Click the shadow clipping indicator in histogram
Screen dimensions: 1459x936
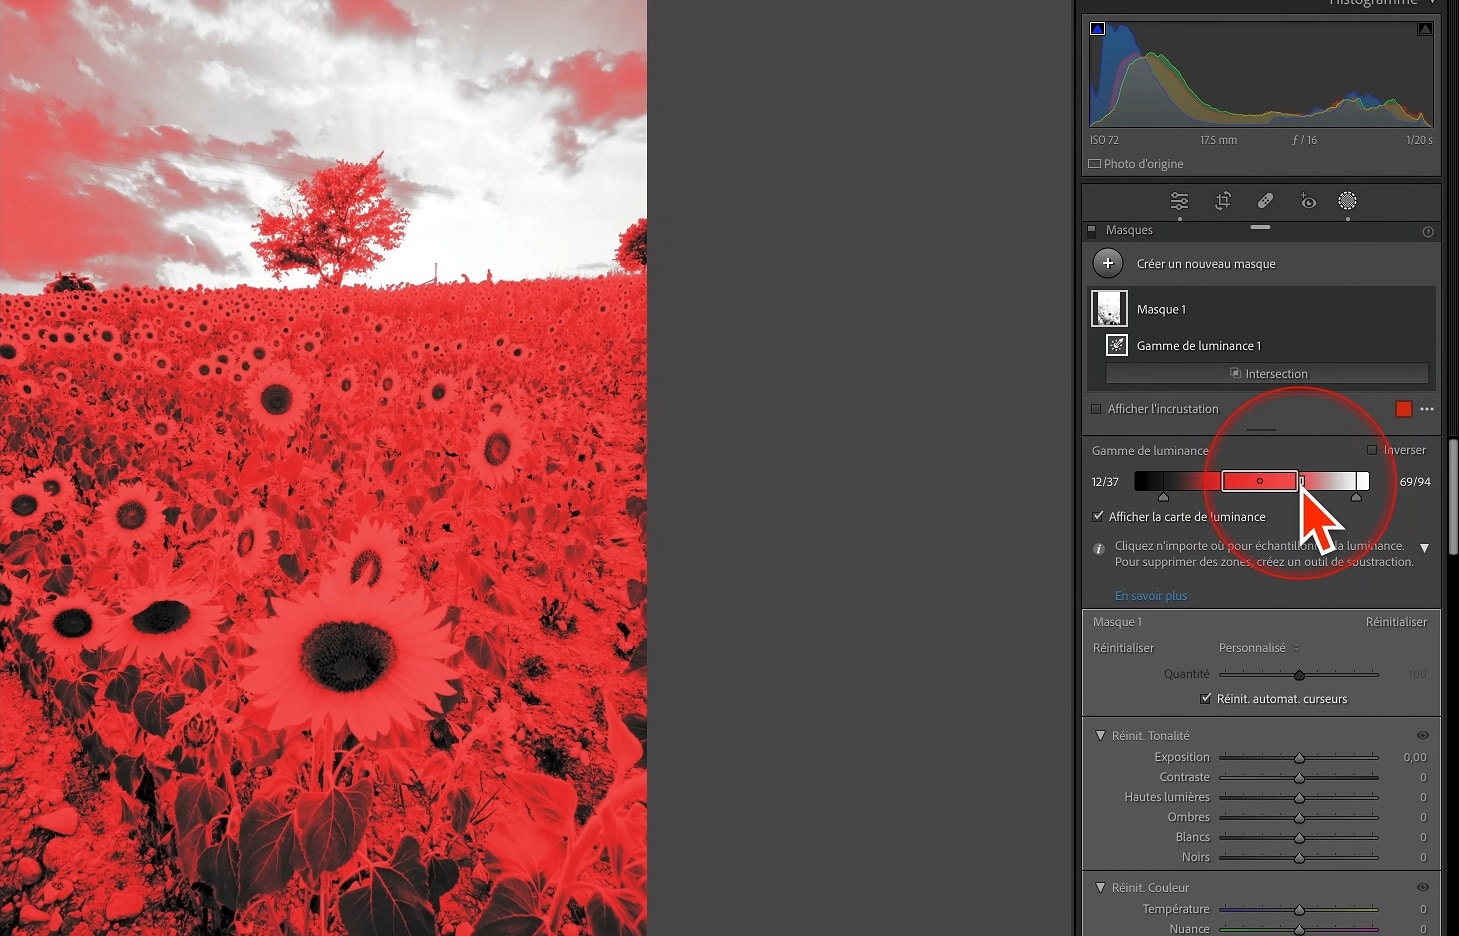pyautogui.click(x=1098, y=29)
